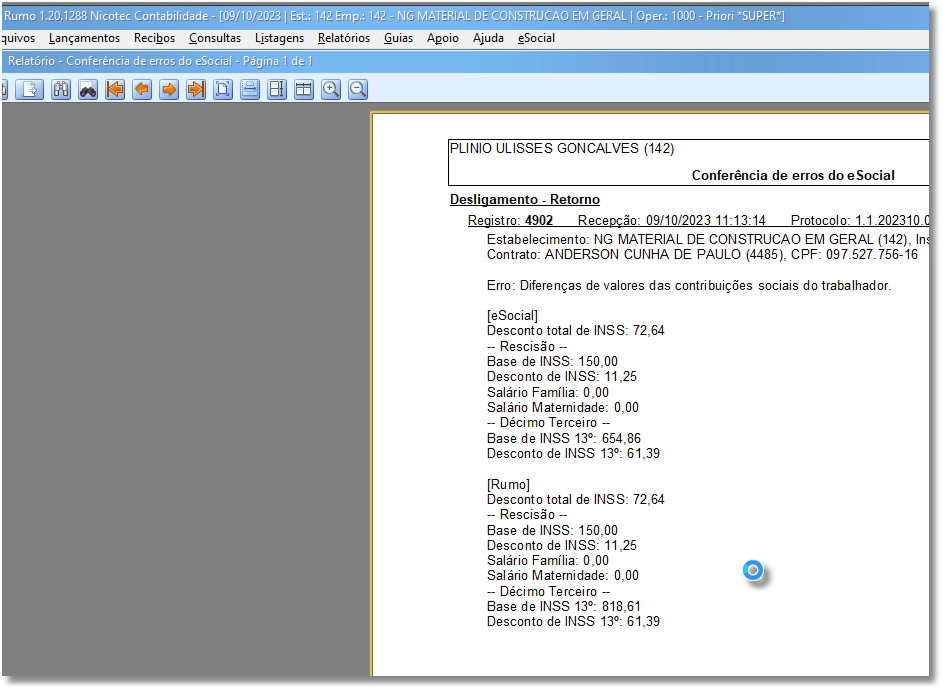Open the Listagens menu
943x690 pixels.
pos(279,38)
